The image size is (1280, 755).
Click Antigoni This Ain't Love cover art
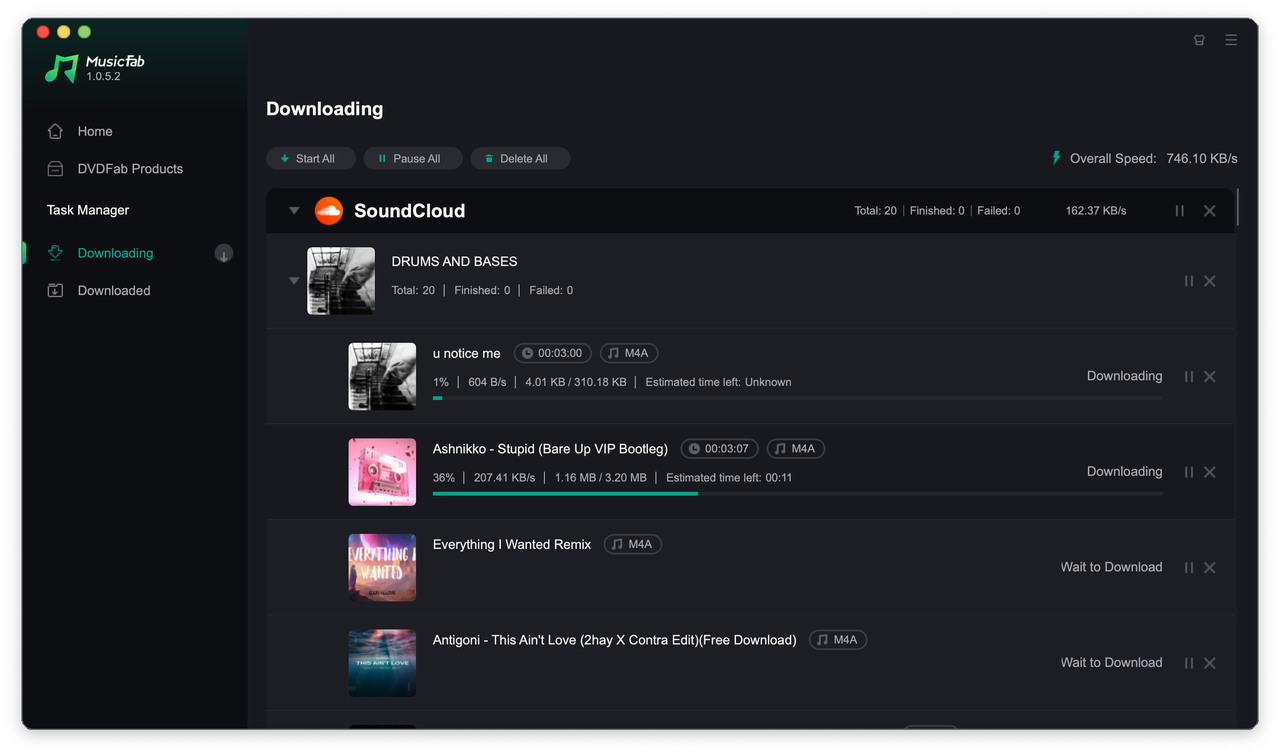382,663
